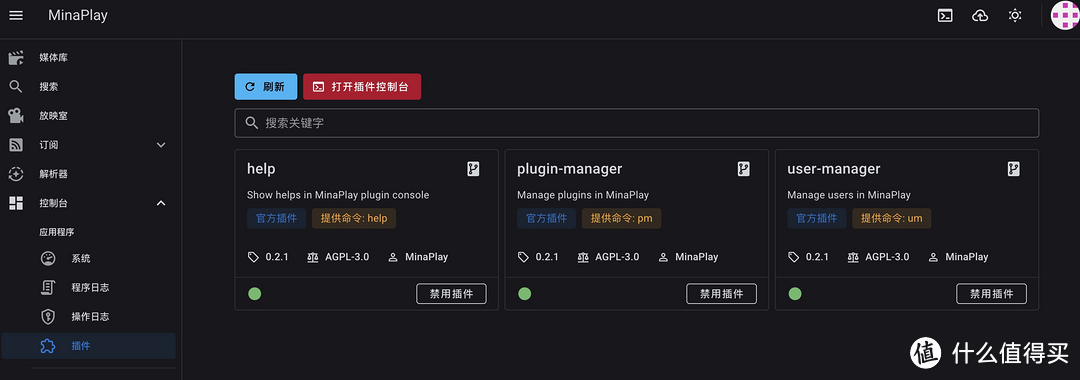Click the 刷新 refresh button
Screen dimensions: 1080x380
pyautogui.click(x=266, y=87)
